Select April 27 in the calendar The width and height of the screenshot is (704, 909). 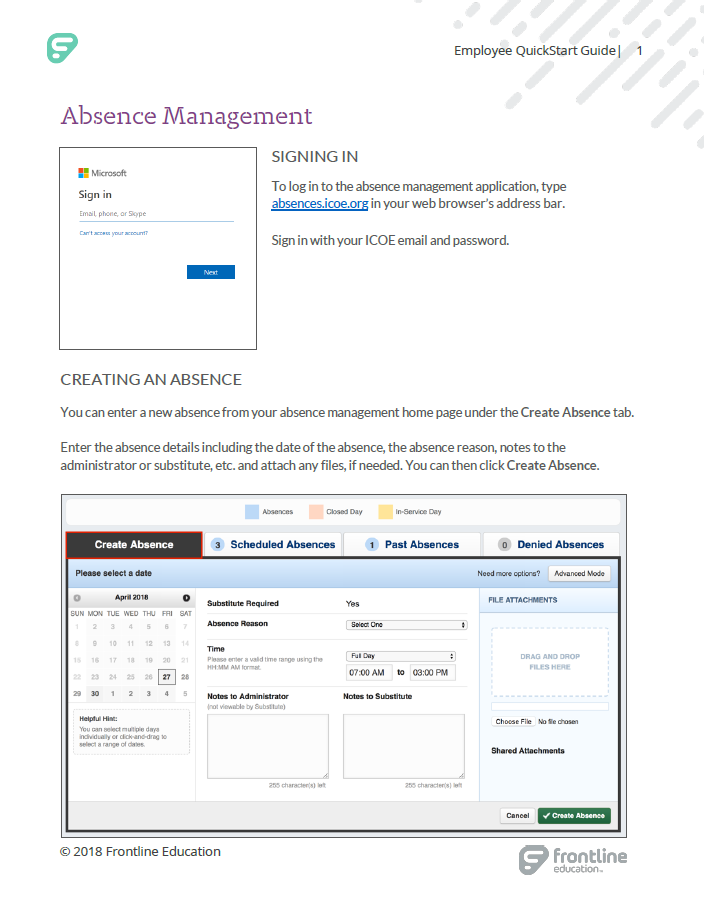coord(166,677)
